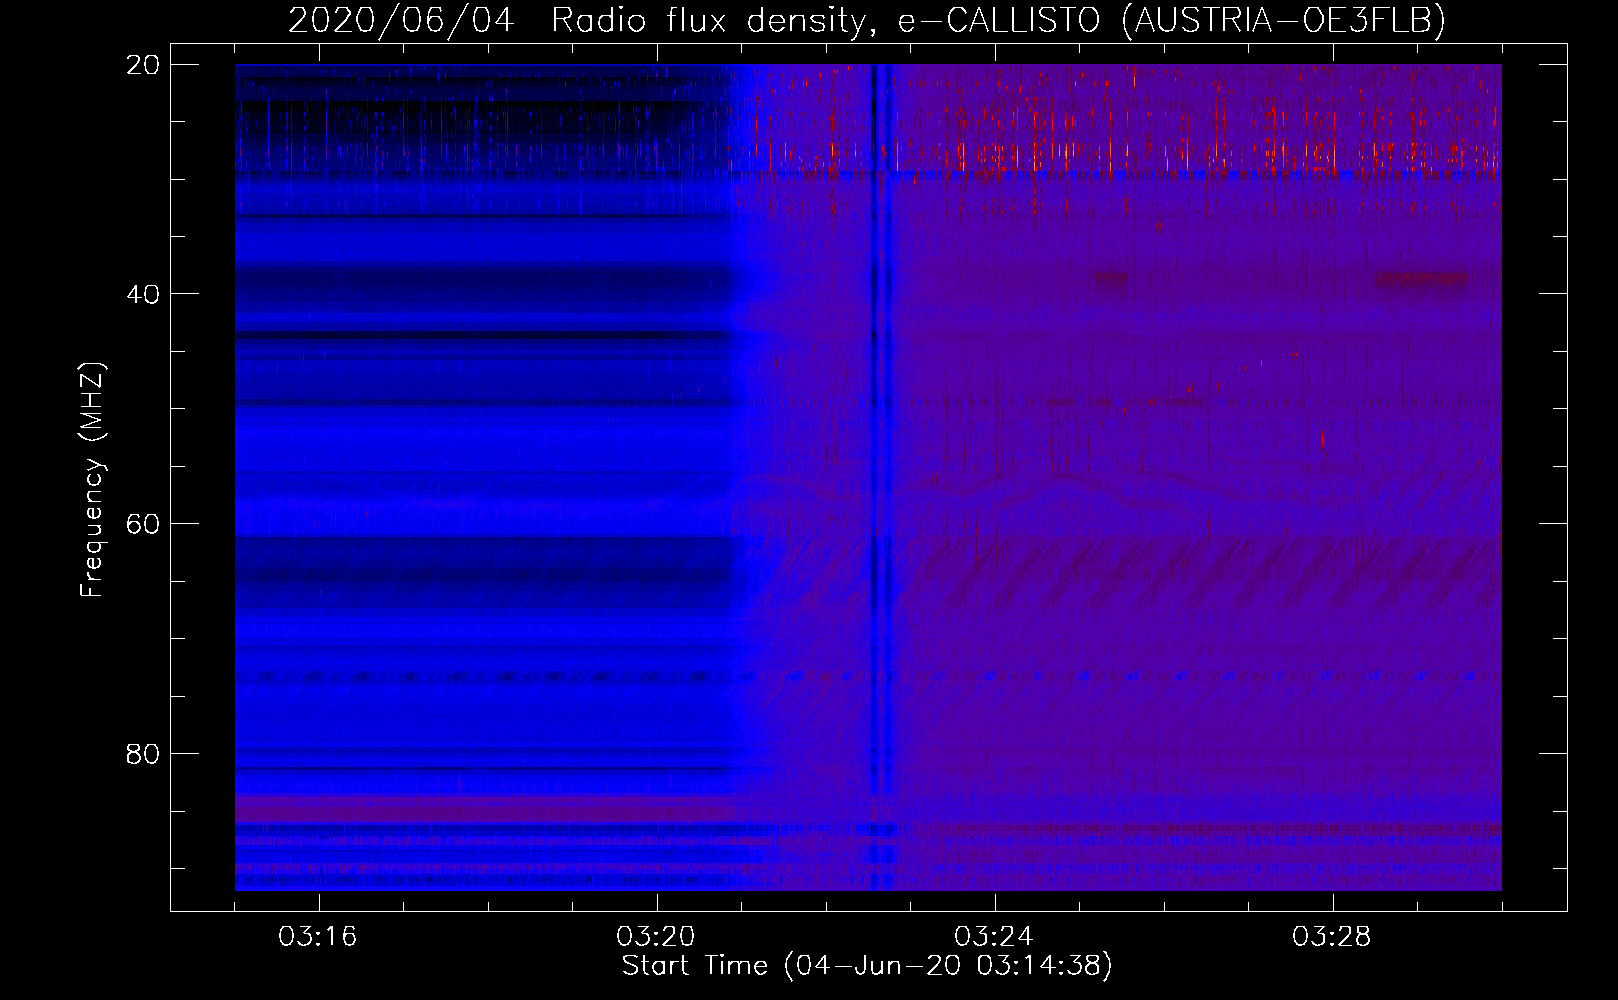Viewport: 1618px width, 1000px height.
Task: Click the station name 'AUSTRIA-OE3FLB' in title
Action: click(1283, 20)
